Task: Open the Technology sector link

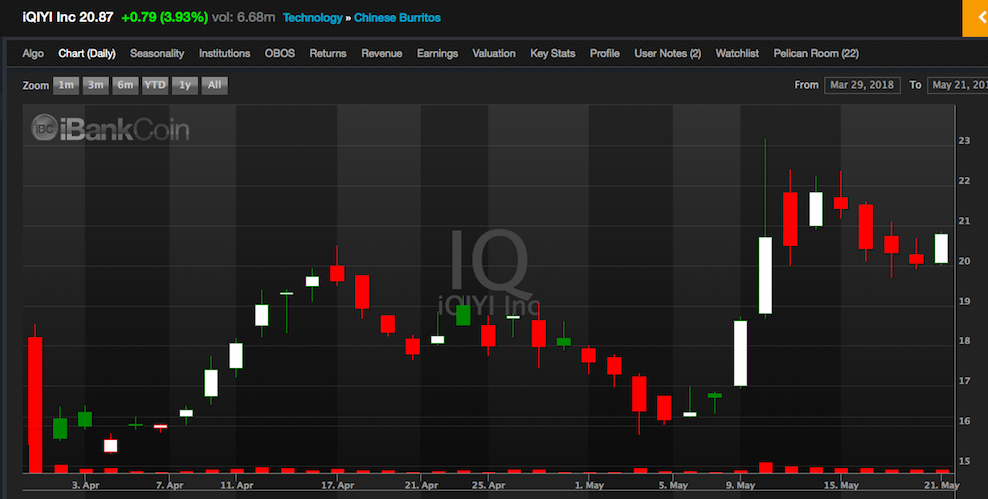Action: click(x=313, y=18)
